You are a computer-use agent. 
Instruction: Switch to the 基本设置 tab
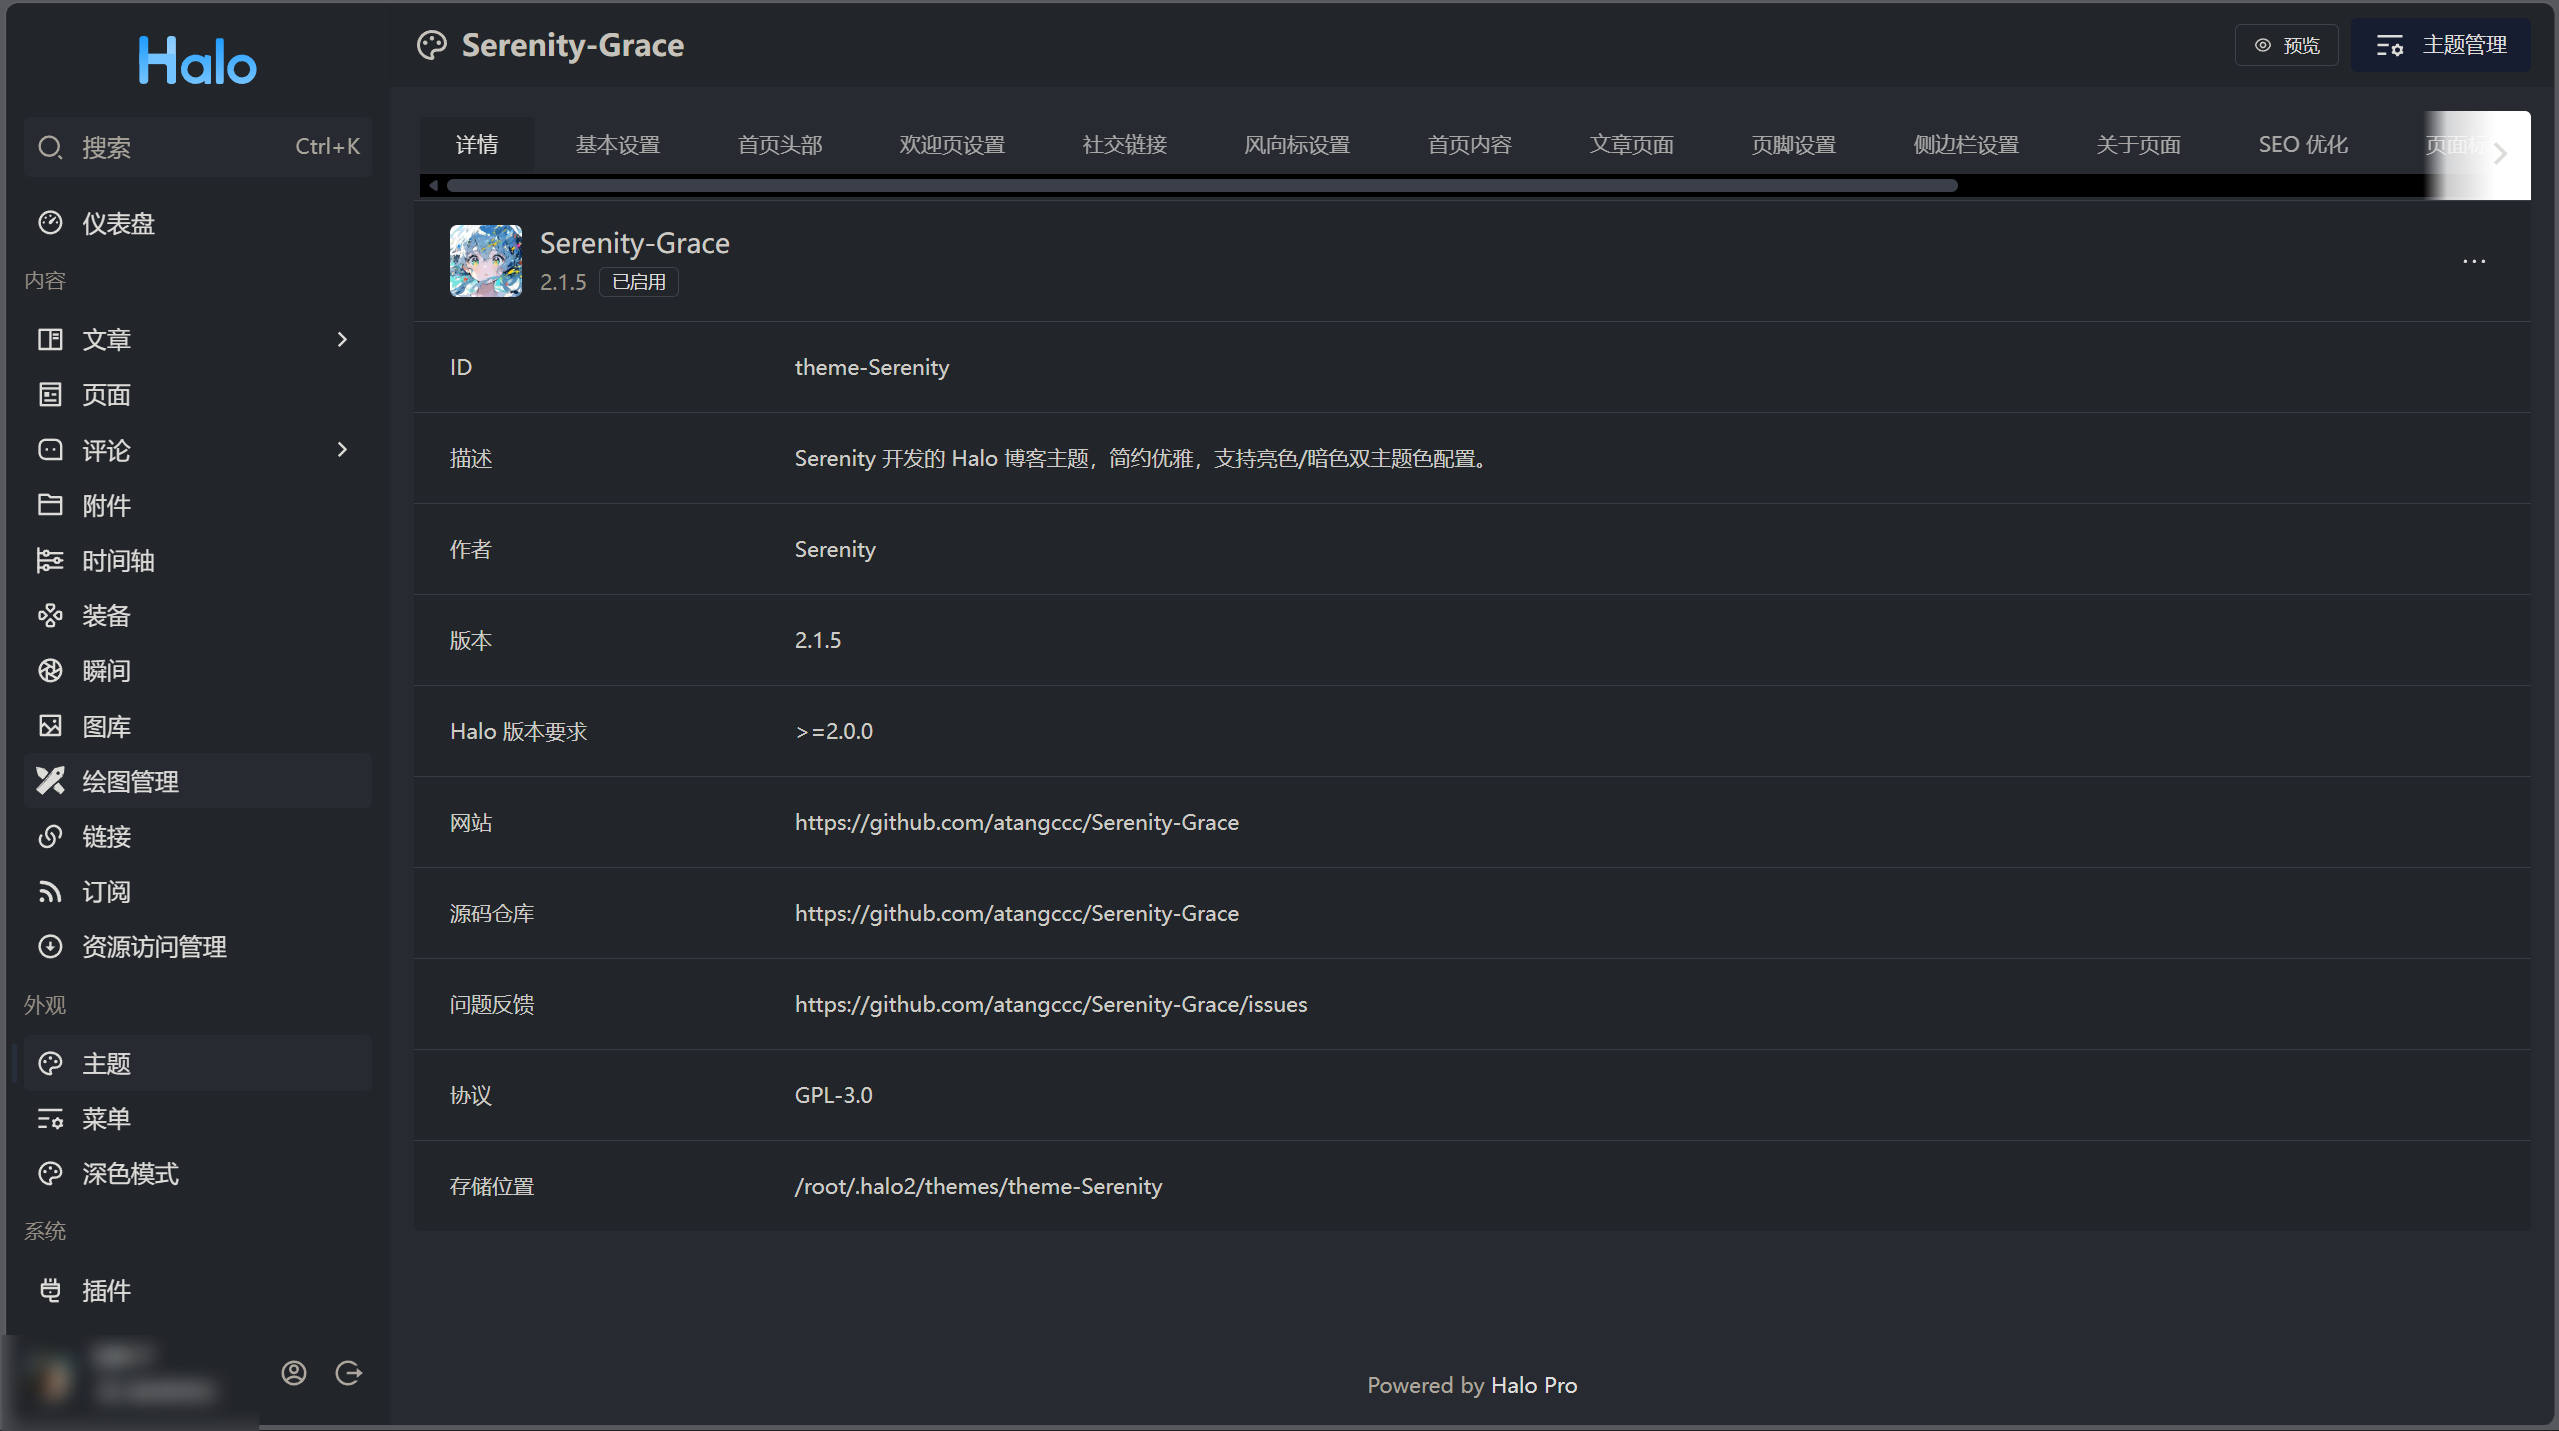618,145
